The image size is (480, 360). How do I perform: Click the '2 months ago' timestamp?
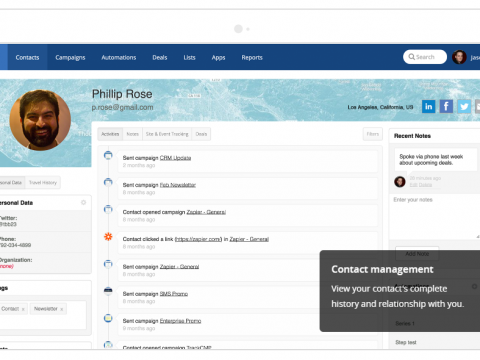139,165
